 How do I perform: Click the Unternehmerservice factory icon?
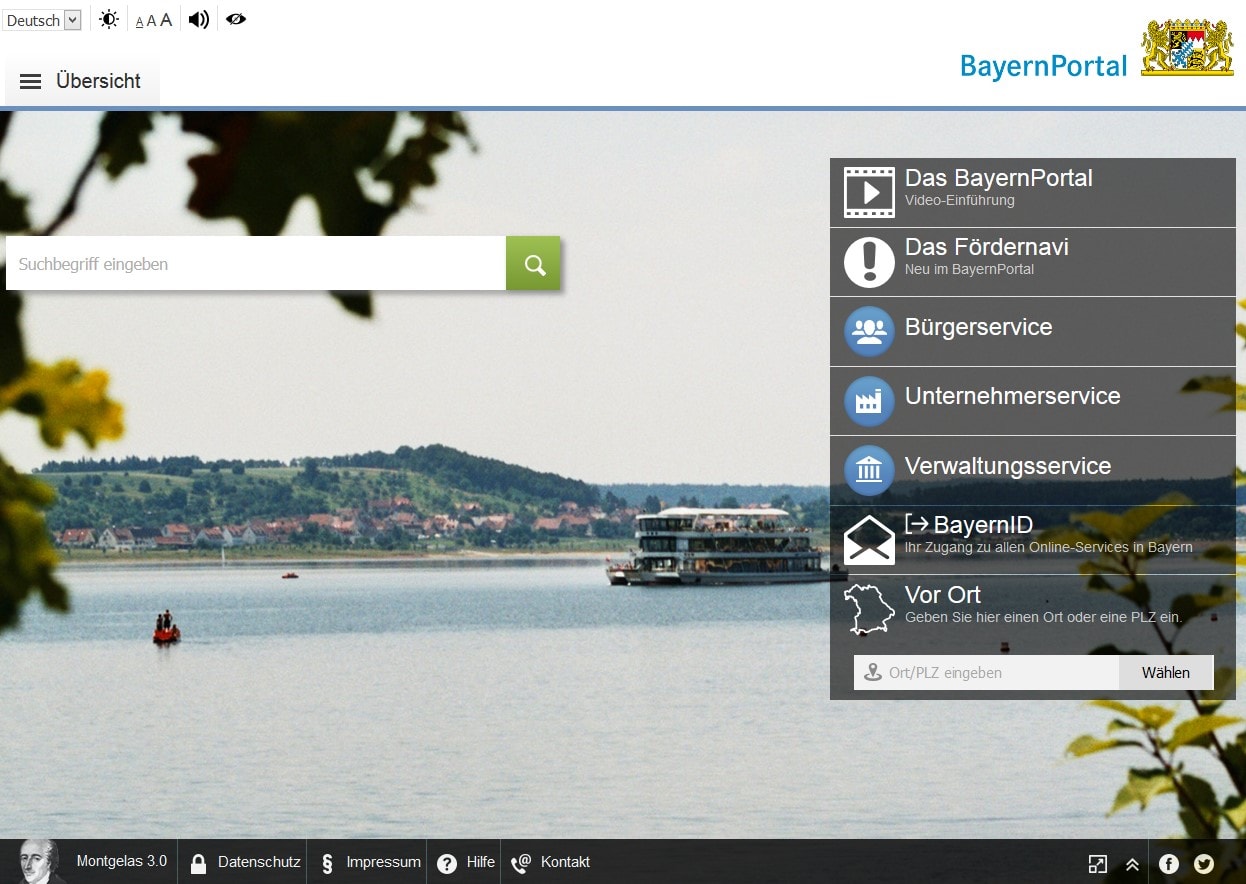(x=869, y=400)
